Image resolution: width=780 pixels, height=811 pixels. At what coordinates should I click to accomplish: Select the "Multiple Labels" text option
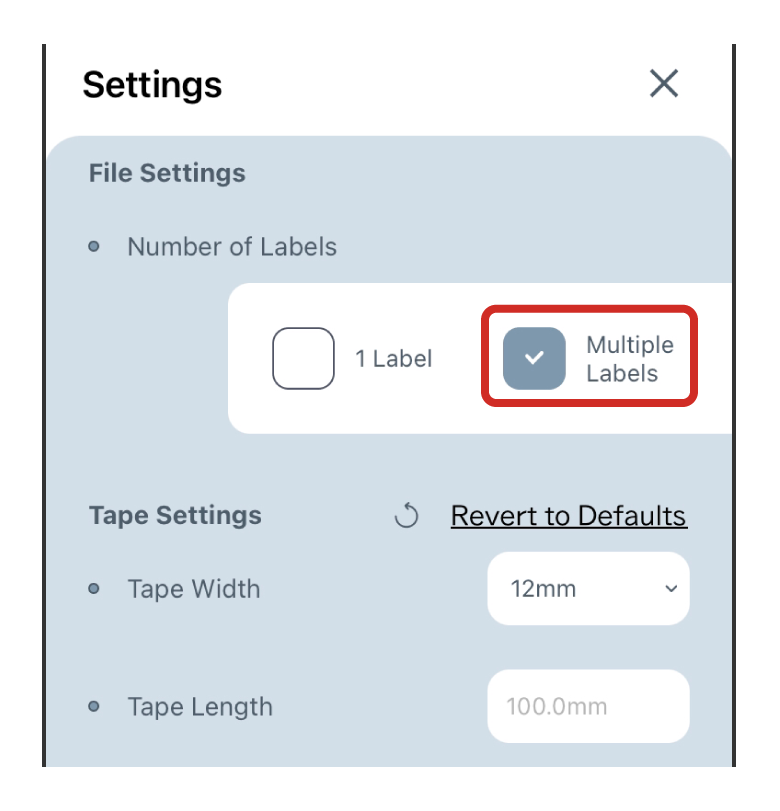coord(630,359)
